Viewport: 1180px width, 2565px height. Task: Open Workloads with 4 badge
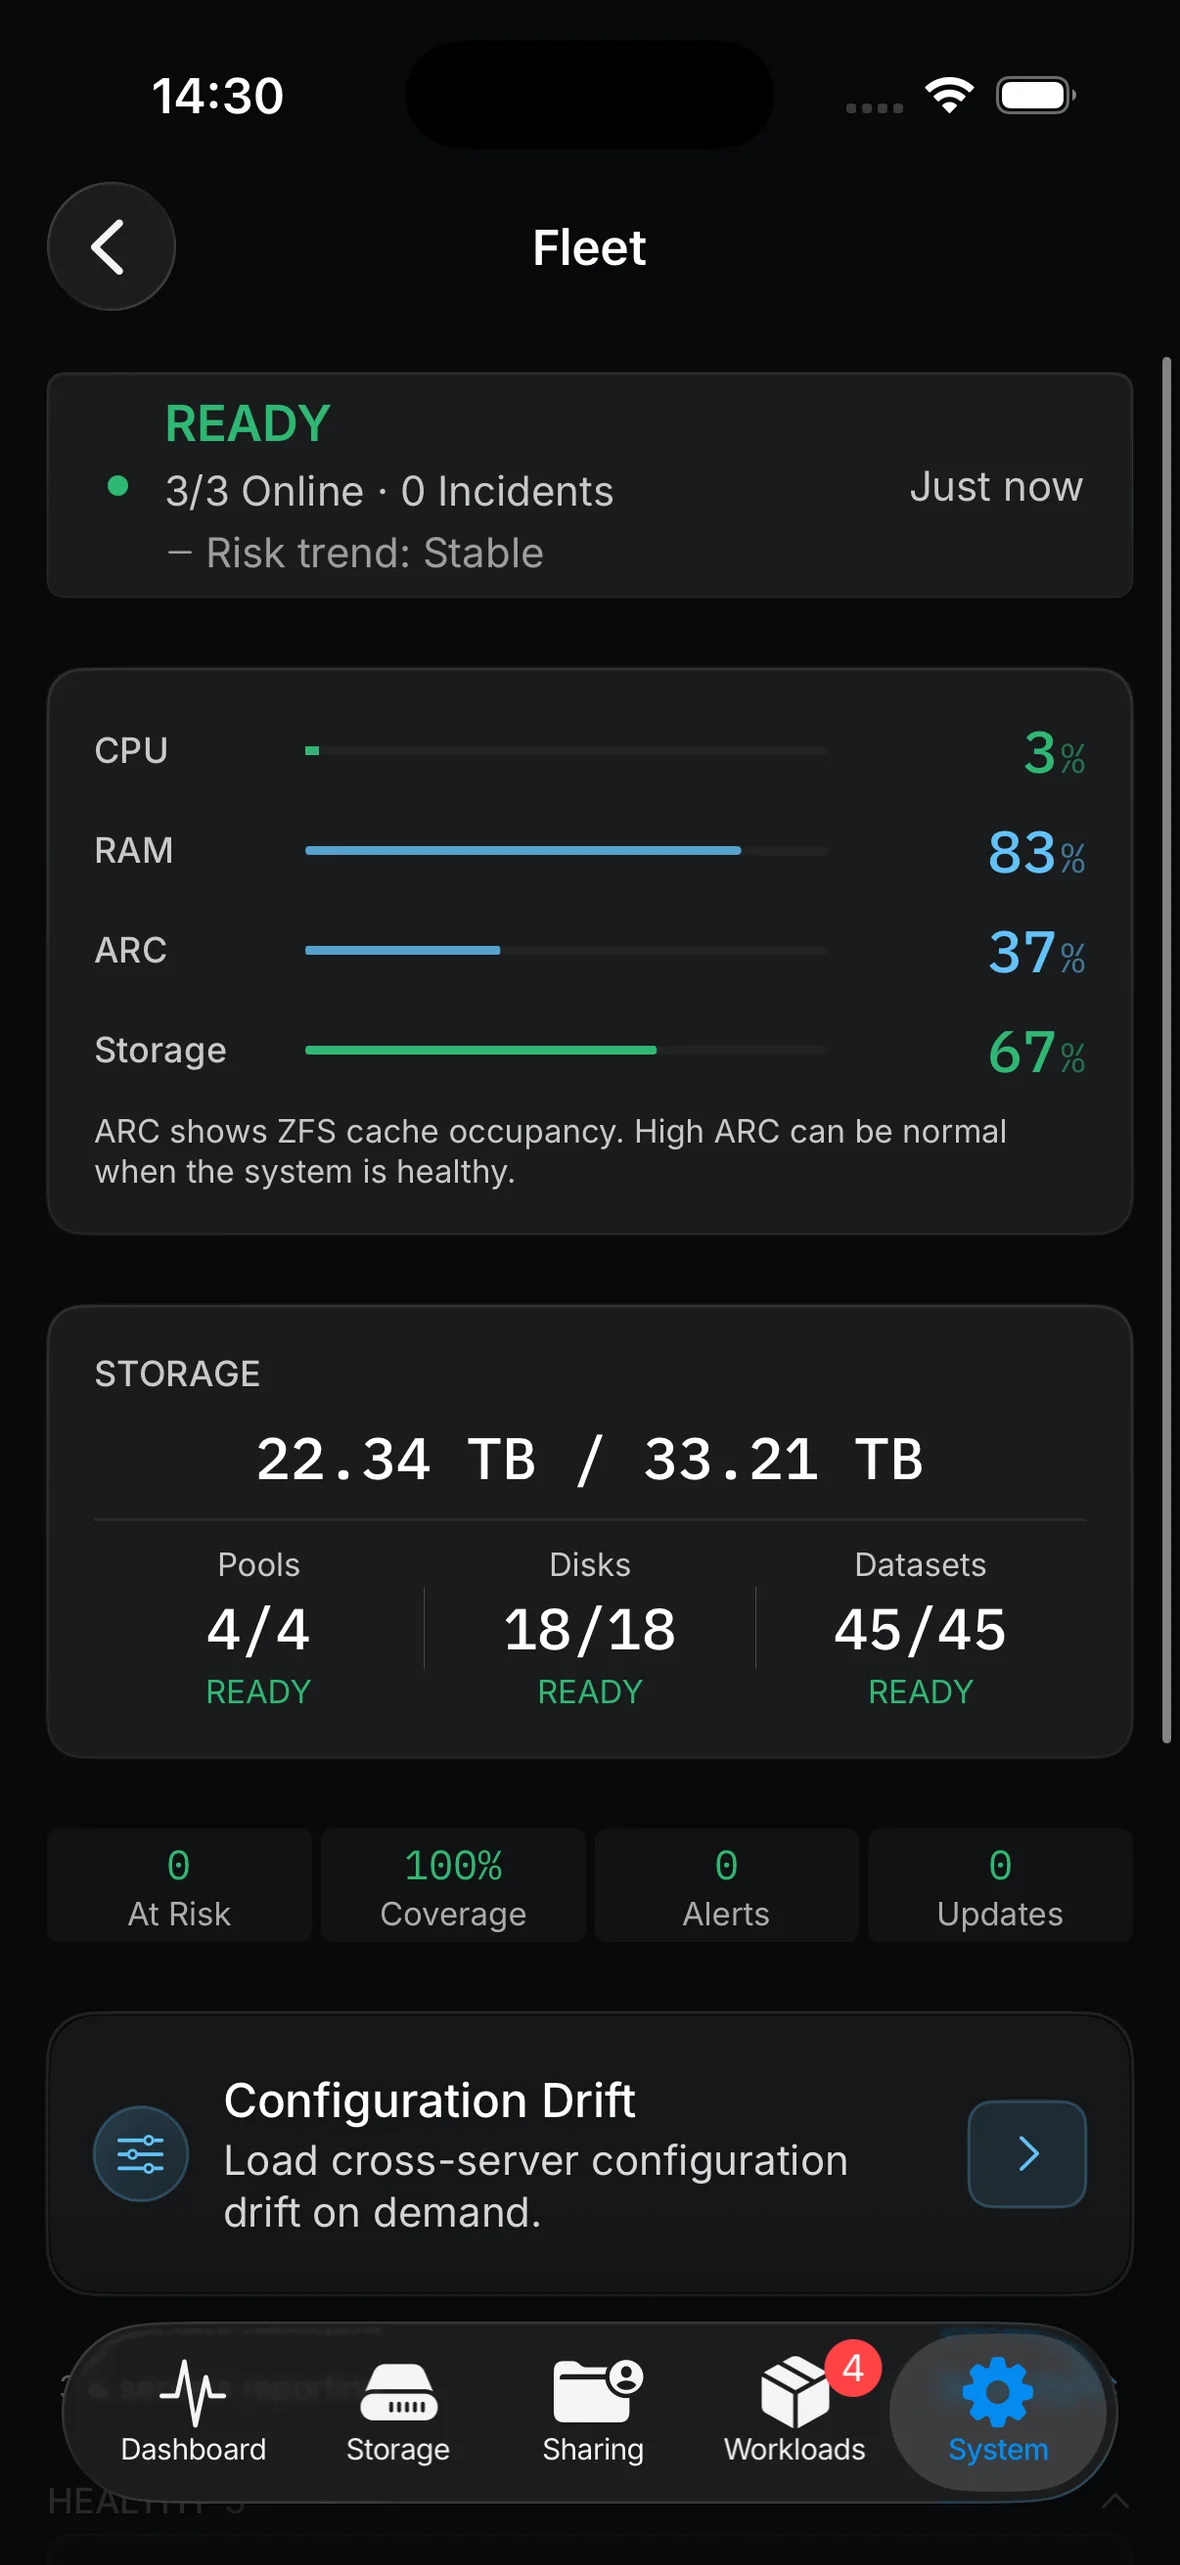coord(795,2412)
